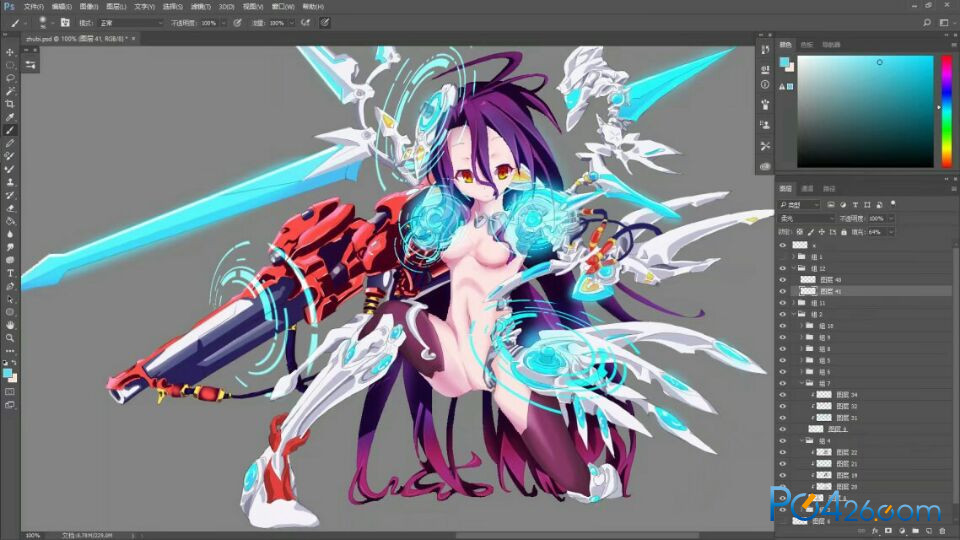Viewport: 960px width, 540px height.
Task: Select the Zoom magnifier tool
Action: point(10,338)
